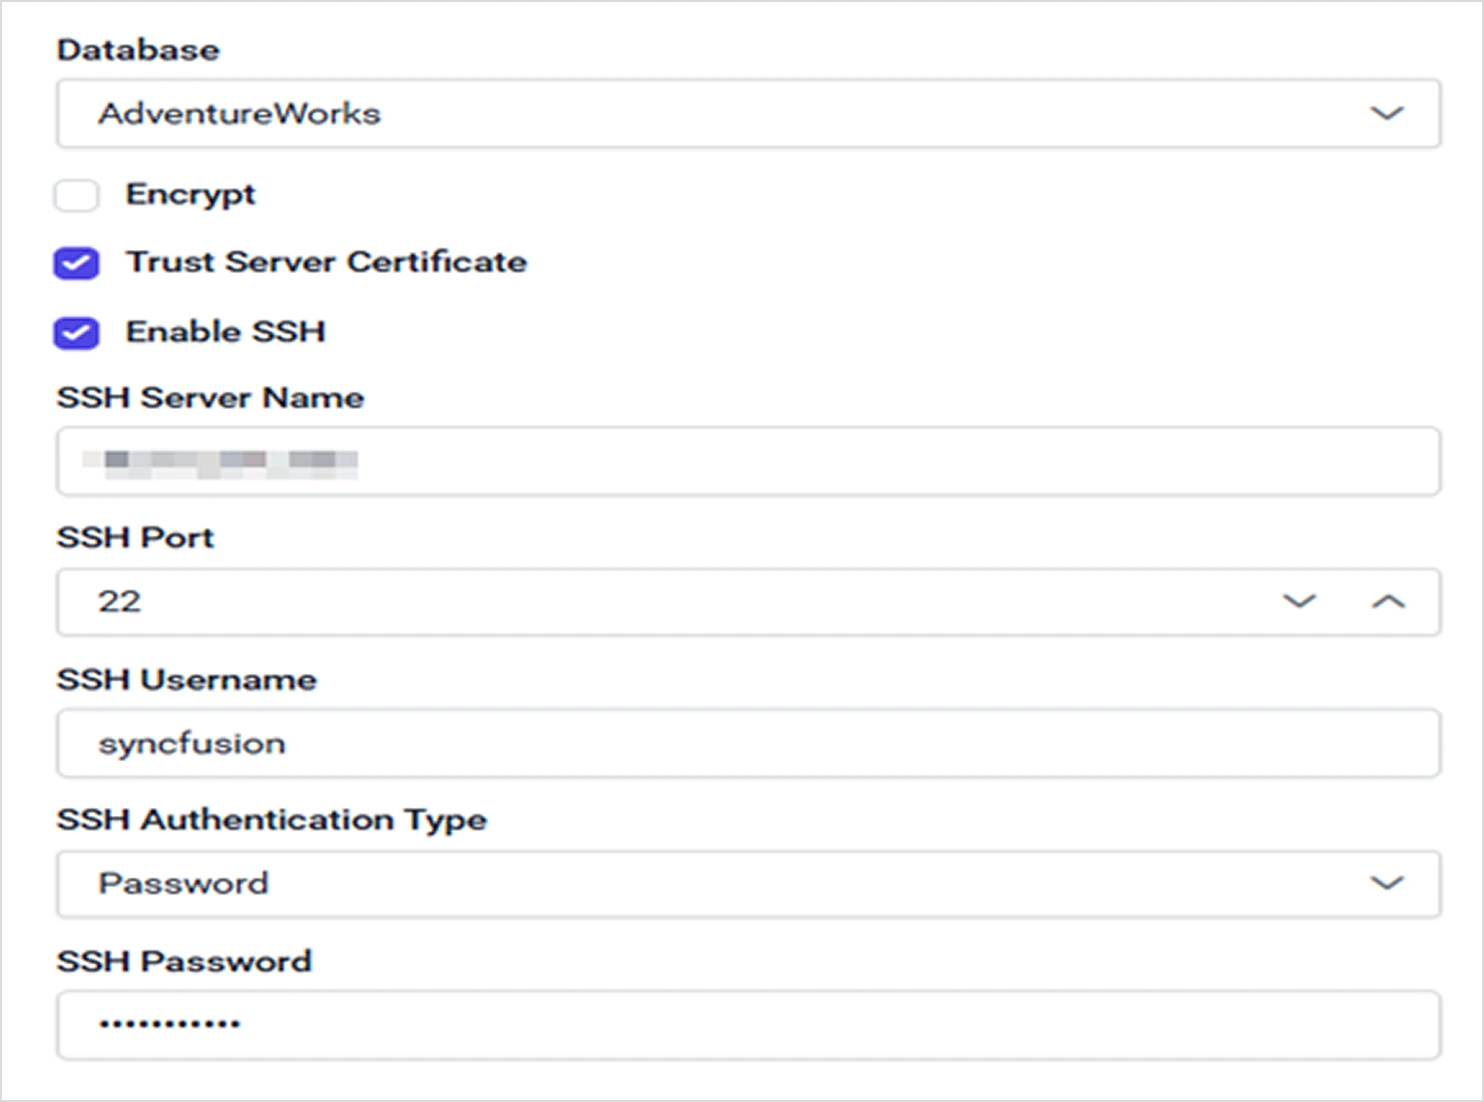Click the Database dropdown chevron icon
Viewport: 1484px width, 1102px height.
pos(1388,113)
